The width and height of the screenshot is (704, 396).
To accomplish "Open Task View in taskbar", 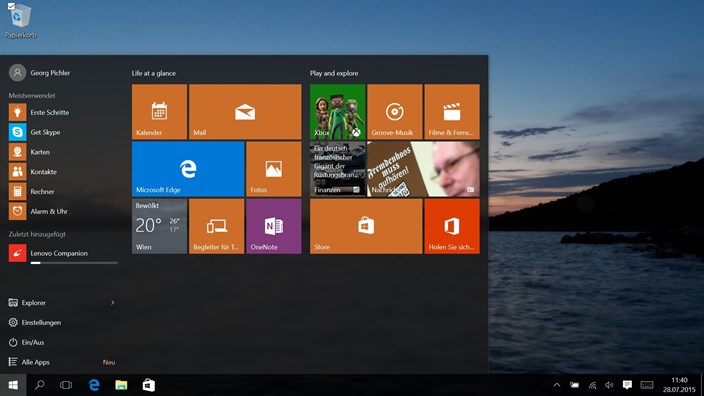I will coord(66,385).
